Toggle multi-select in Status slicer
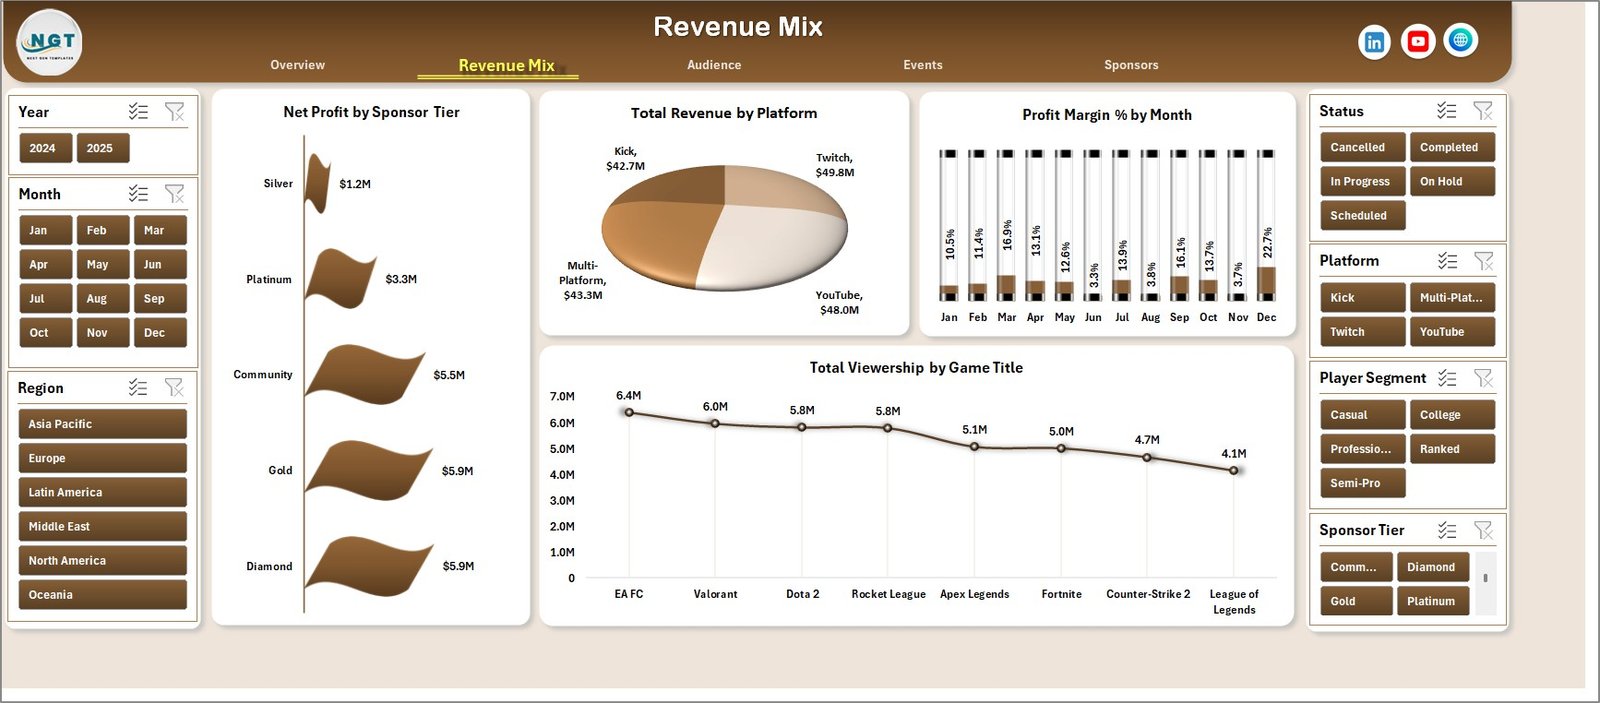This screenshot has height=703, width=1600. click(x=1447, y=111)
